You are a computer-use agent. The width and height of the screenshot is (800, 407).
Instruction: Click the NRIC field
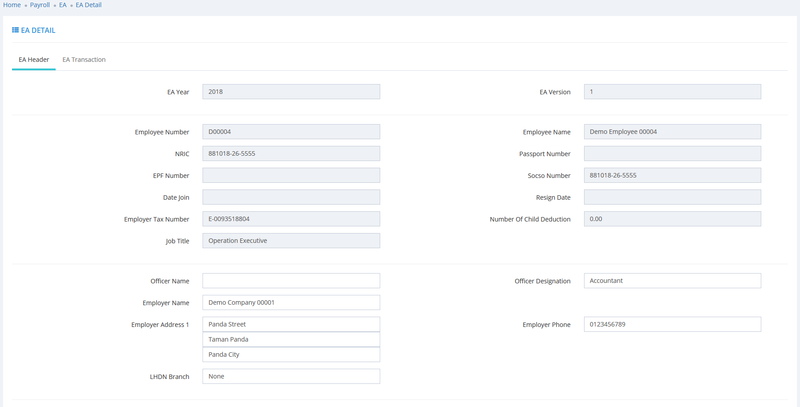pyautogui.click(x=291, y=154)
